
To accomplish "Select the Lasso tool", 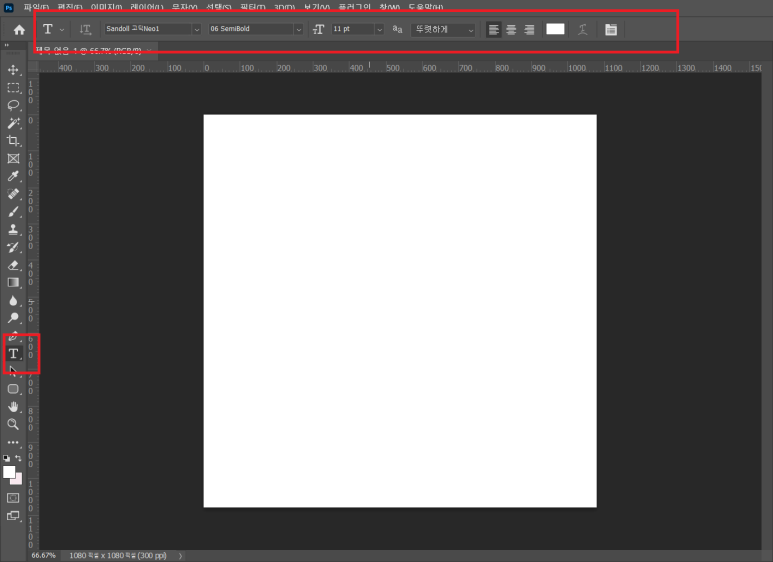I will pyautogui.click(x=13, y=105).
